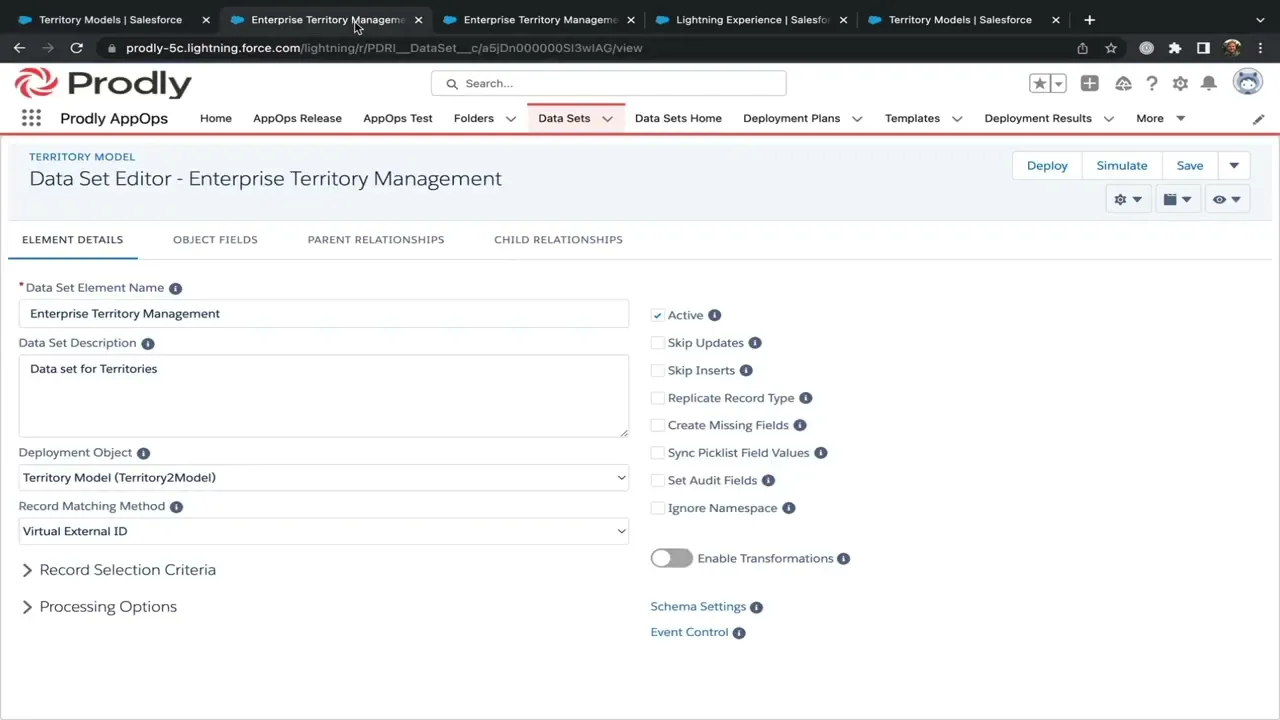Open the Data Sets nav dropdown arrow
Image resolution: width=1280 pixels, height=720 pixels.
point(607,119)
